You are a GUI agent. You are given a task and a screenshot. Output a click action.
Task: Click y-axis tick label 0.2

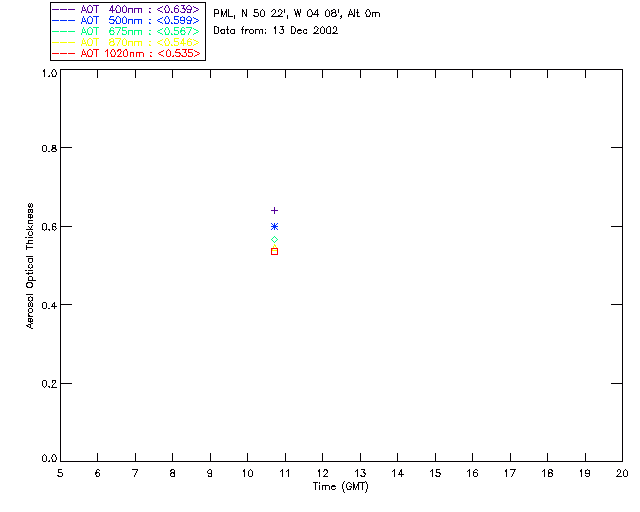pyautogui.click(x=49, y=384)
